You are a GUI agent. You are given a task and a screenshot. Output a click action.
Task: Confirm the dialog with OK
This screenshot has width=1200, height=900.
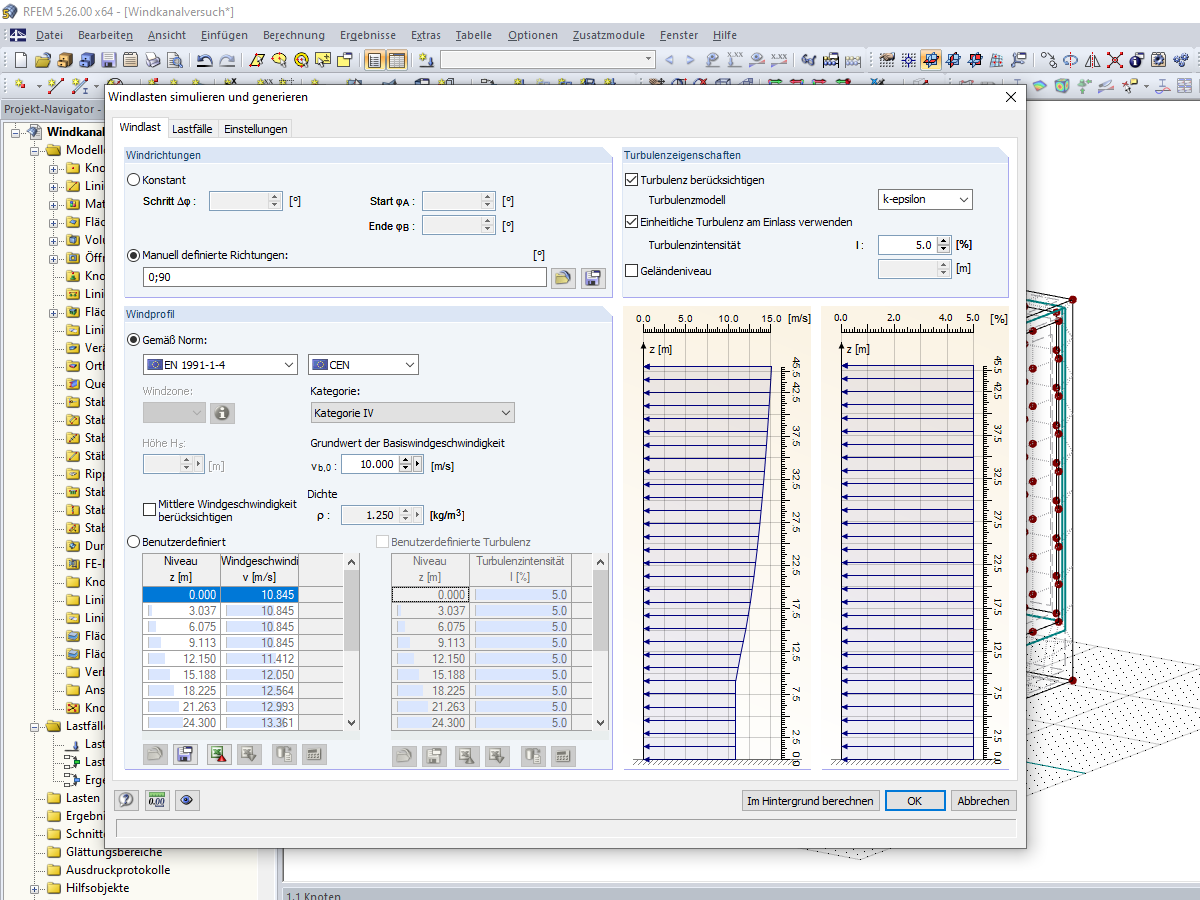click(x=914, y=800)
